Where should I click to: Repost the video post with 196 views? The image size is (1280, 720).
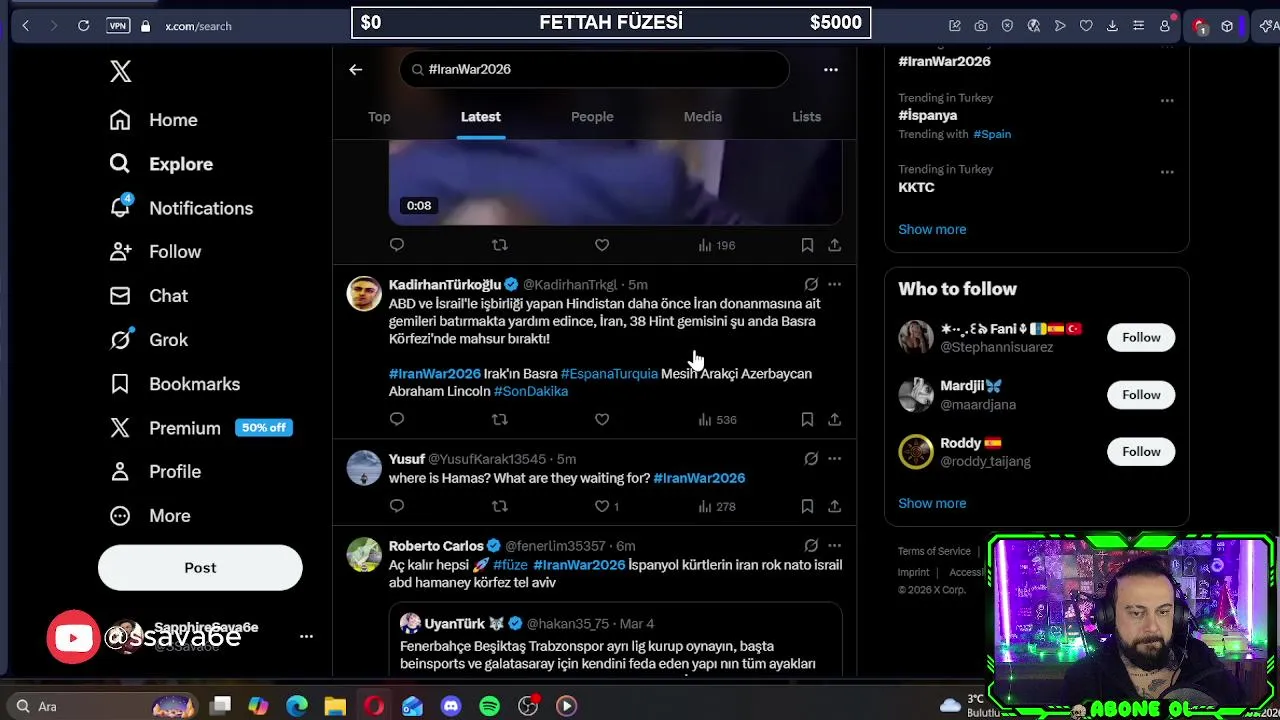click(499, 245)
